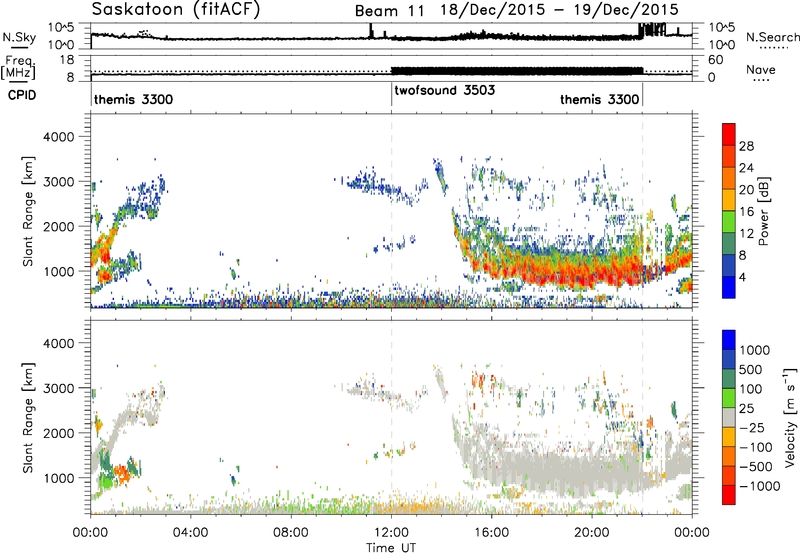Click the 3000 tick on power panel axis
The height and width of the screenshot is (554, 800).
pyautogui.click(x=59, y=182)
